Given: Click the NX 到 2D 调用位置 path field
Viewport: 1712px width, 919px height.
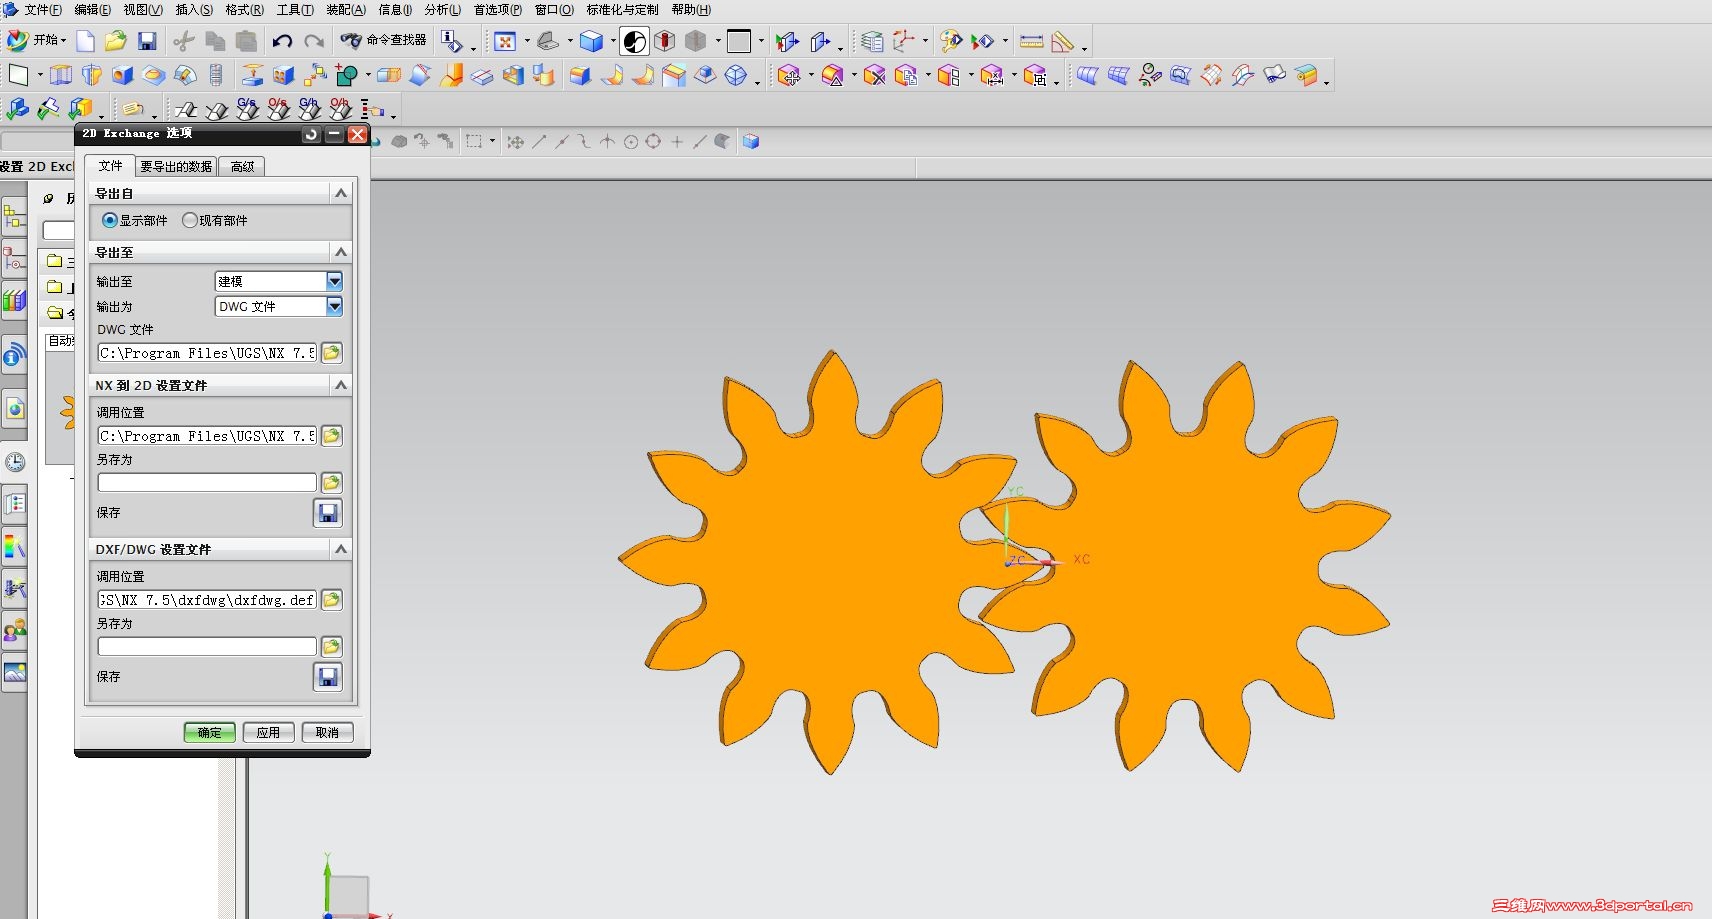Looking at the screenshot, I should point(207,435).
